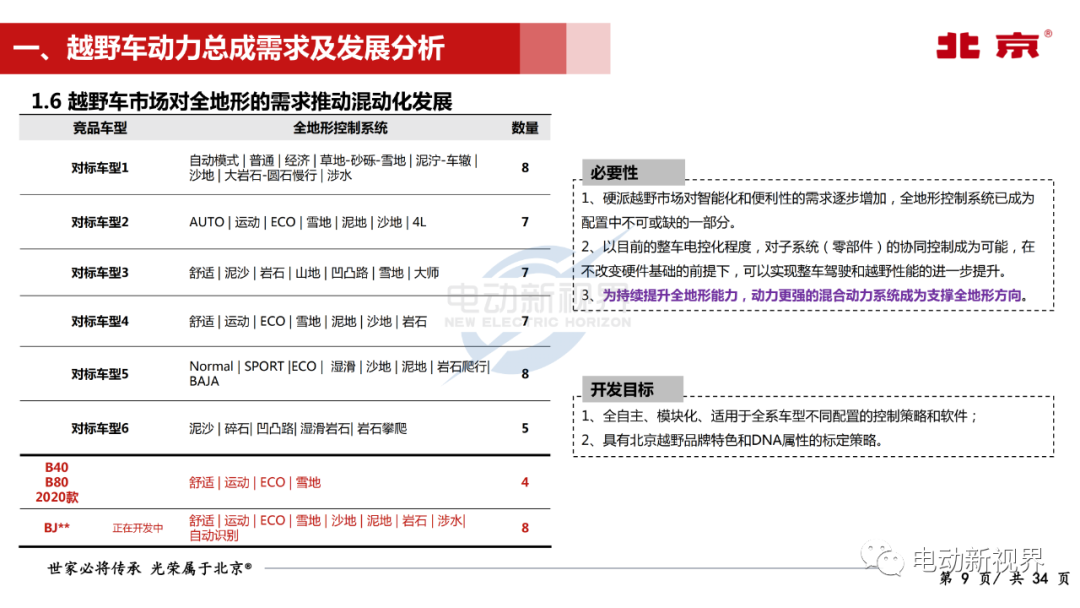
Task: Select the subtitle 1.6 越野车市场对全地形的需求推动混动化发展
Action: click(x=242, y=101)
